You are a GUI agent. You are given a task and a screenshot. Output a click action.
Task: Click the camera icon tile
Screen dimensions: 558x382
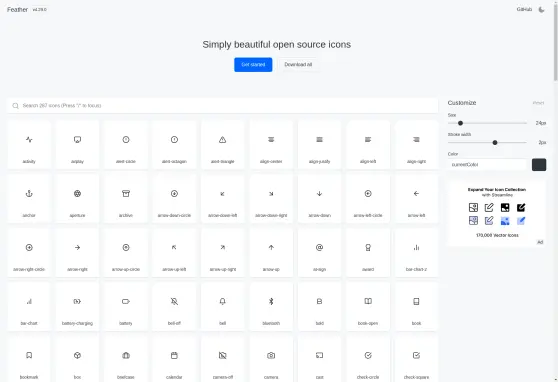(271, 359)
